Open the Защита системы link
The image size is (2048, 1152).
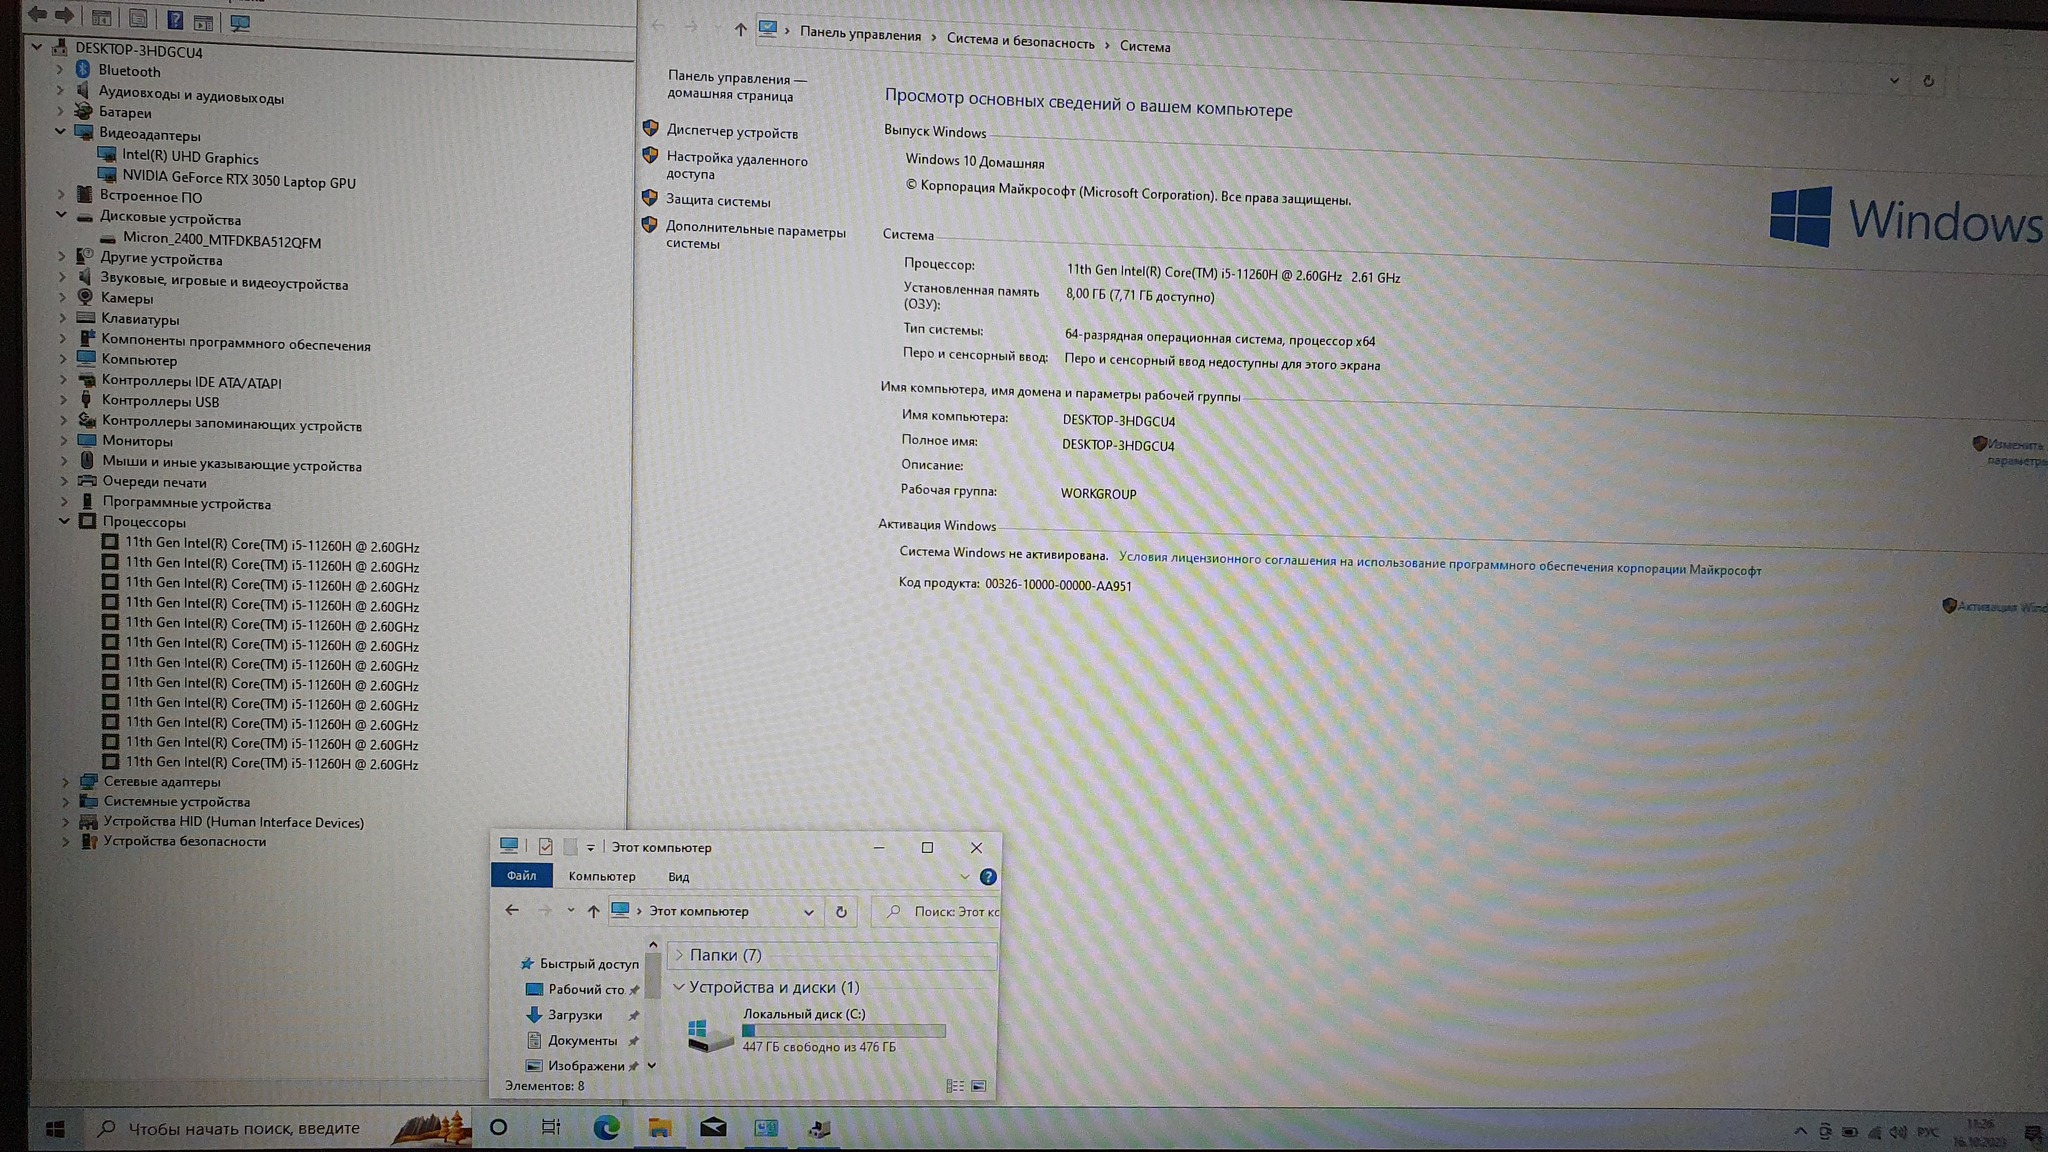click(718, 201)
